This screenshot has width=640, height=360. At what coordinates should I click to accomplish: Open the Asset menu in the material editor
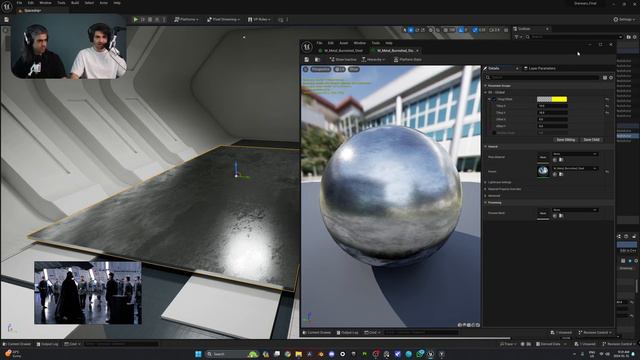pos(344,43)
